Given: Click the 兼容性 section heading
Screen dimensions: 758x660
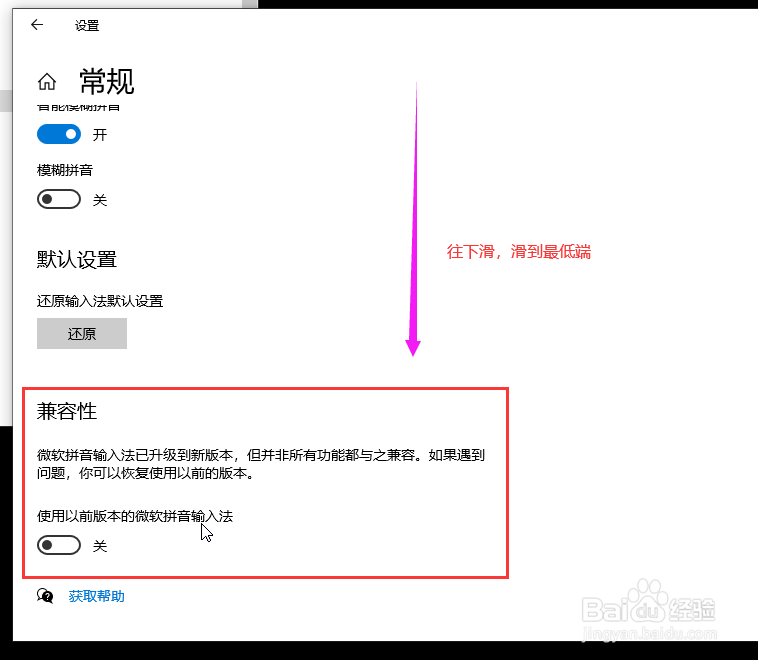Looking at the screenshot, I should tap(67, 411).
